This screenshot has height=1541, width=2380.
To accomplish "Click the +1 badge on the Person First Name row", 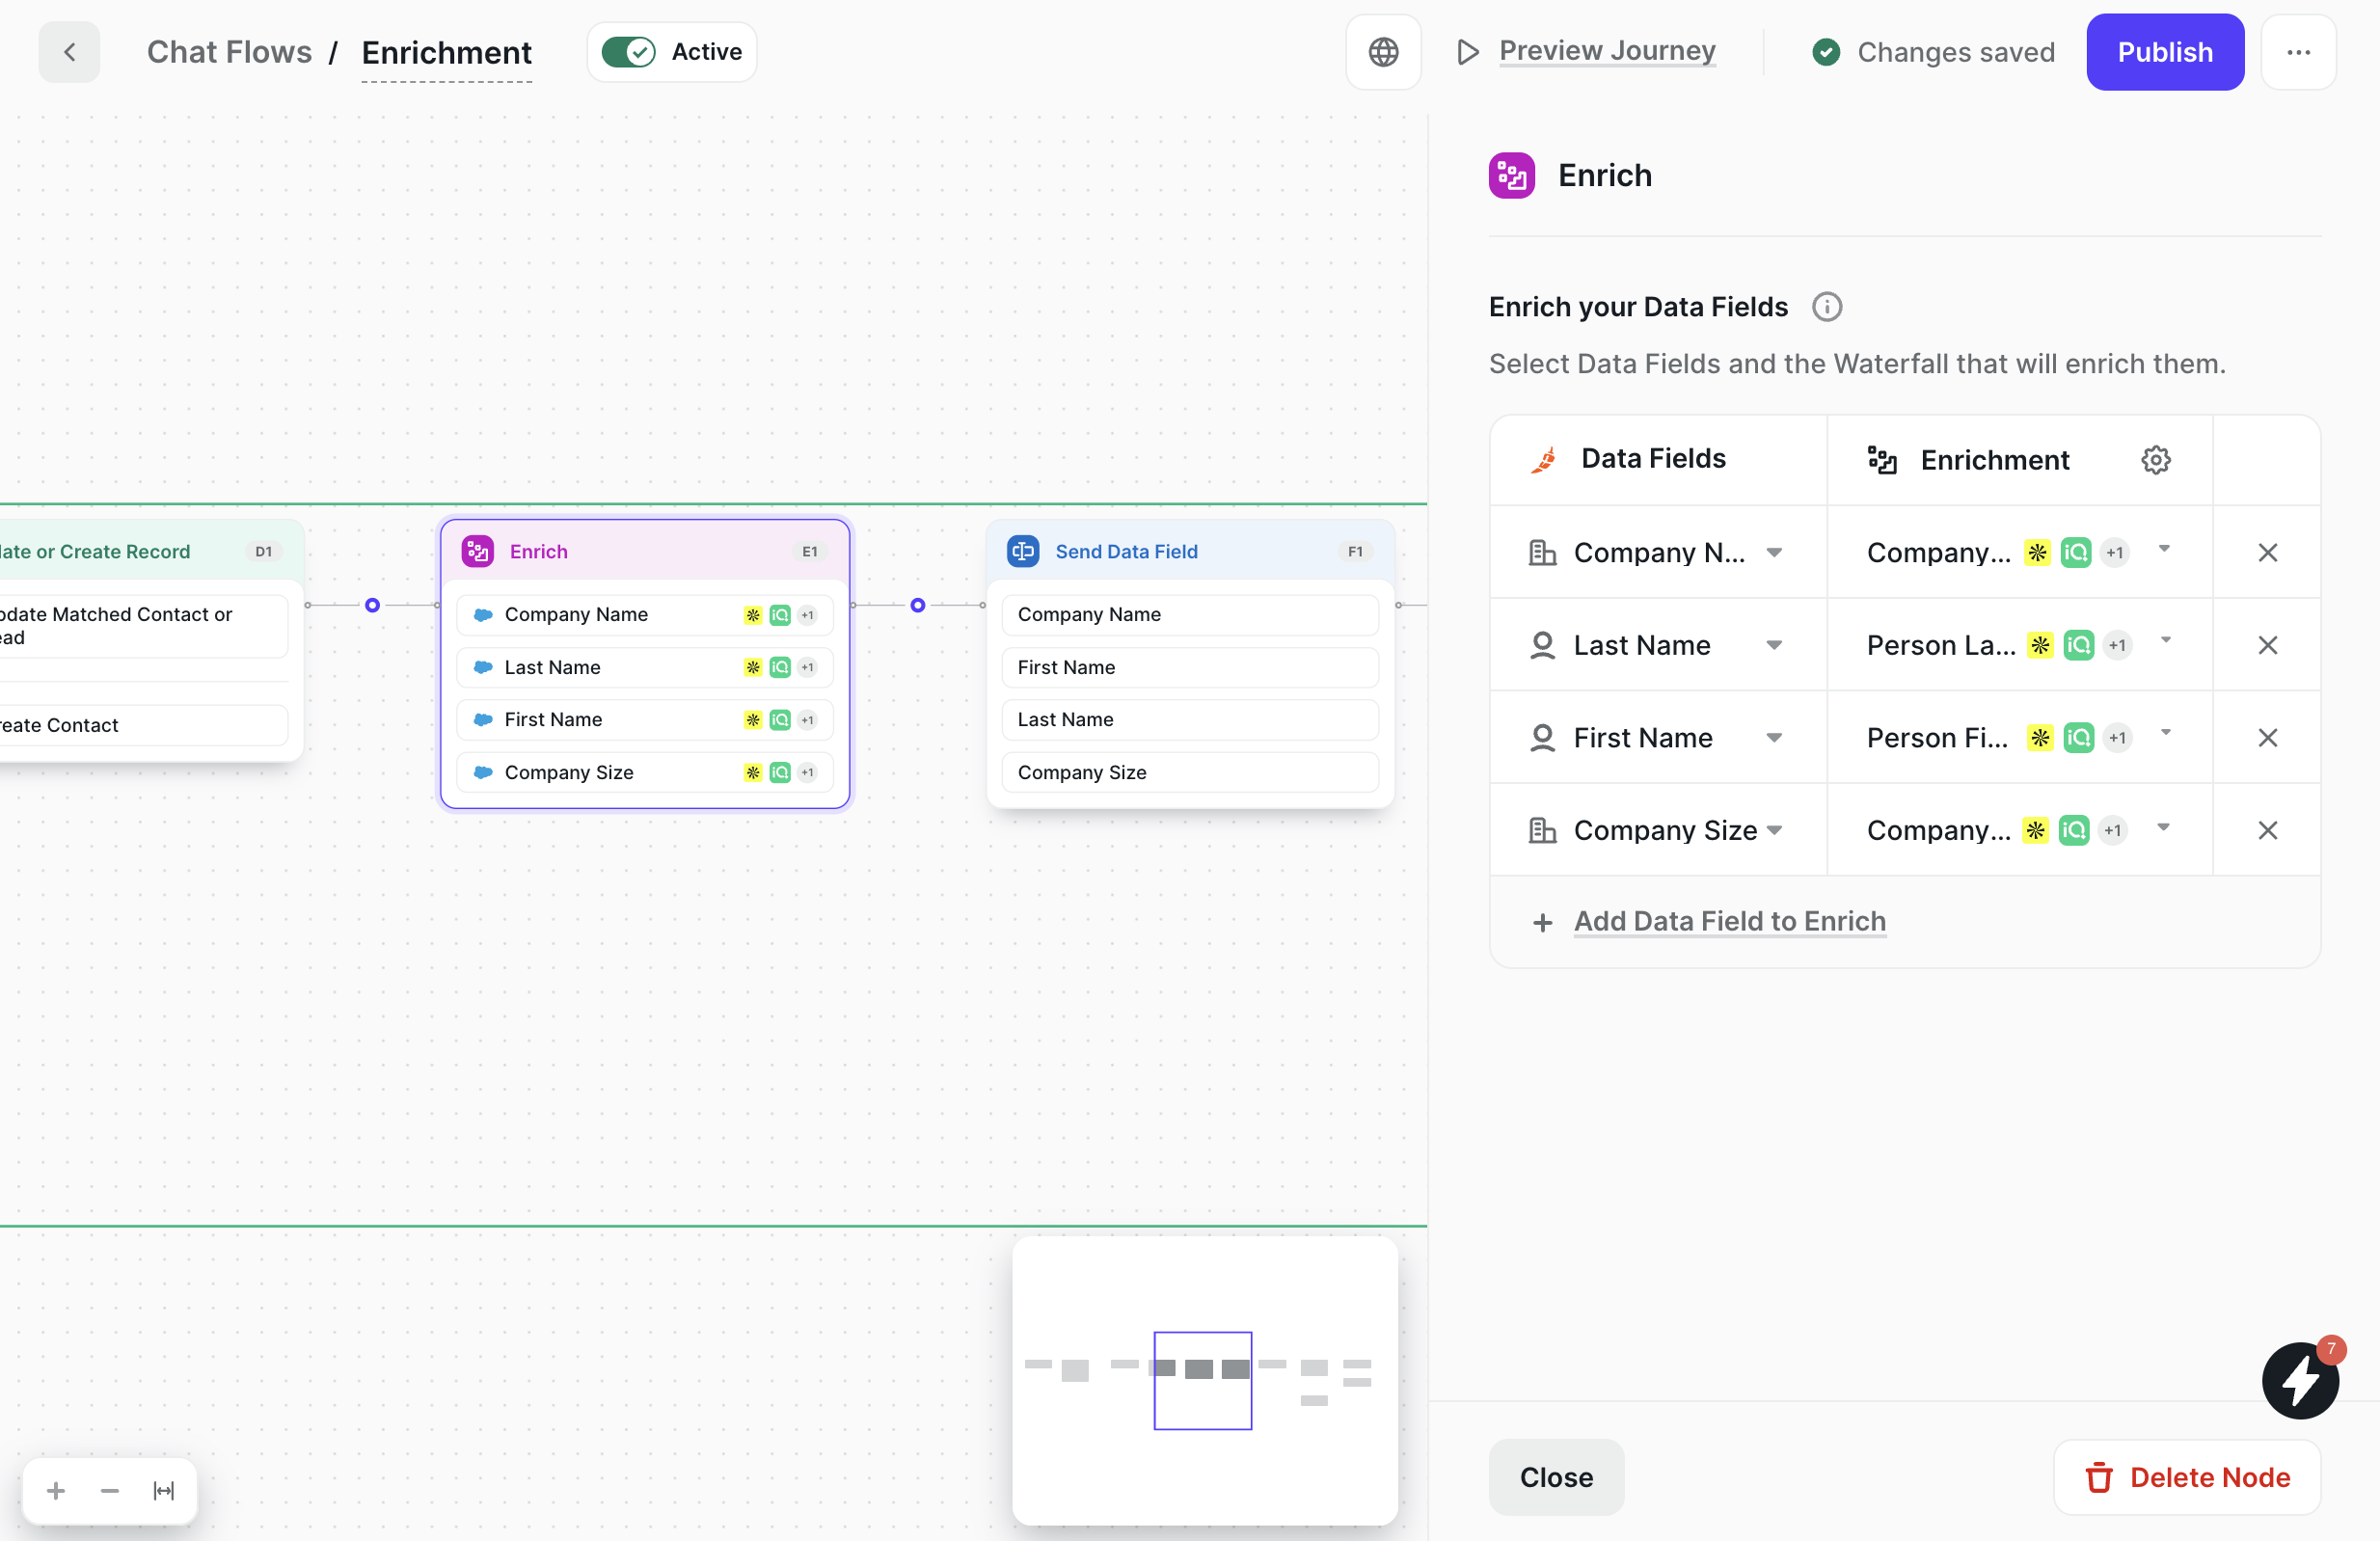I will [x=2117, y=738].
